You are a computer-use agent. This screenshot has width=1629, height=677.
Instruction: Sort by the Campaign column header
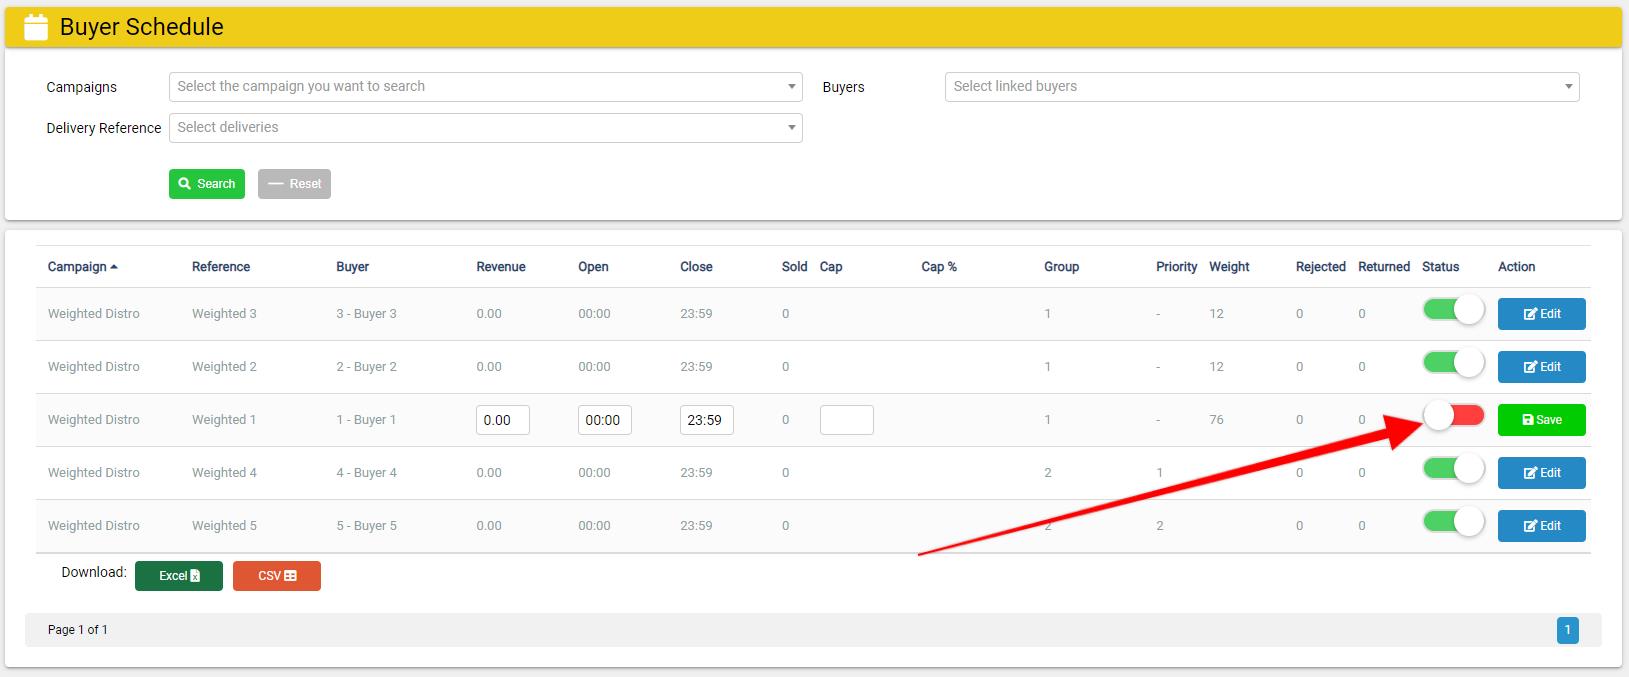tap(83, 267)
